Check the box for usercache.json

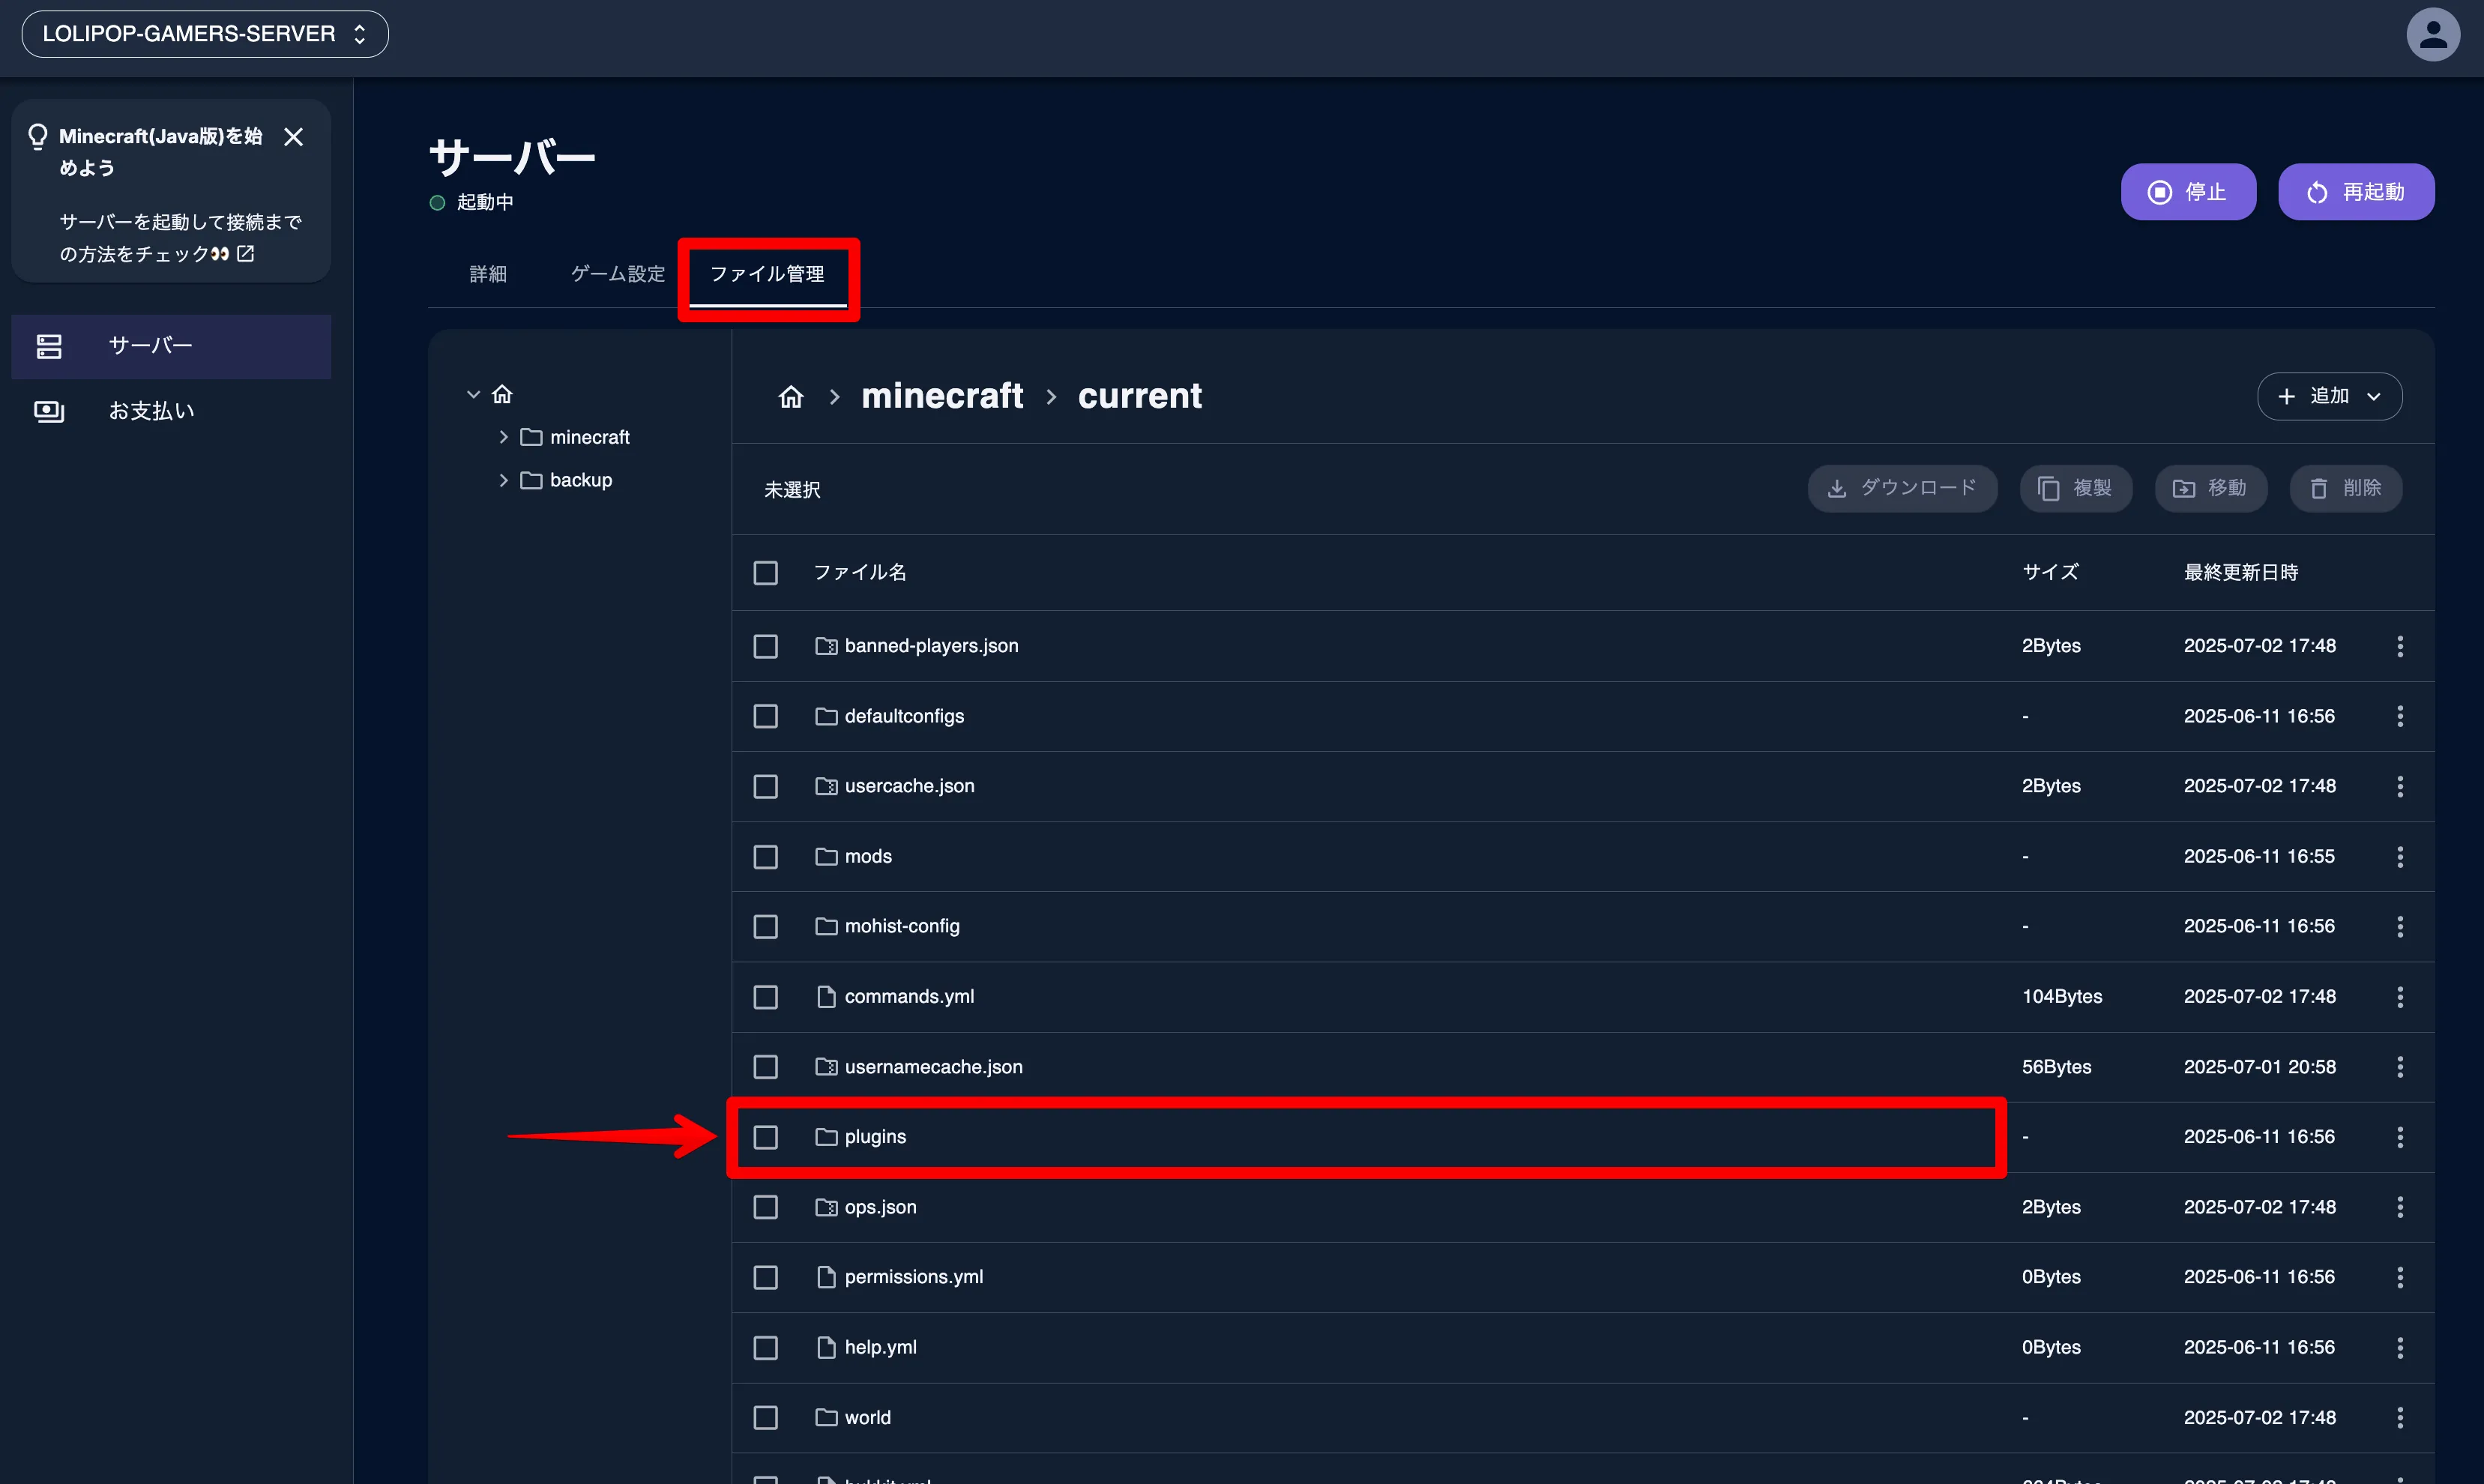766,786
